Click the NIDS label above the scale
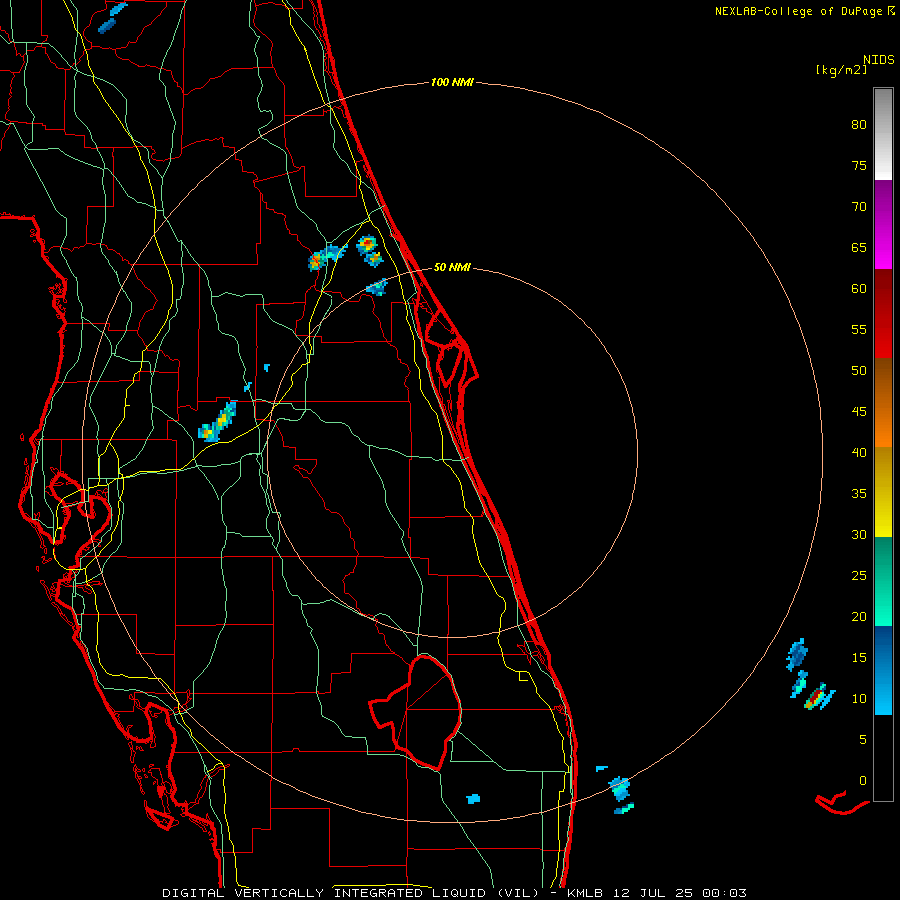This screenshot has width=900, height=900. (x=878, y=60)
